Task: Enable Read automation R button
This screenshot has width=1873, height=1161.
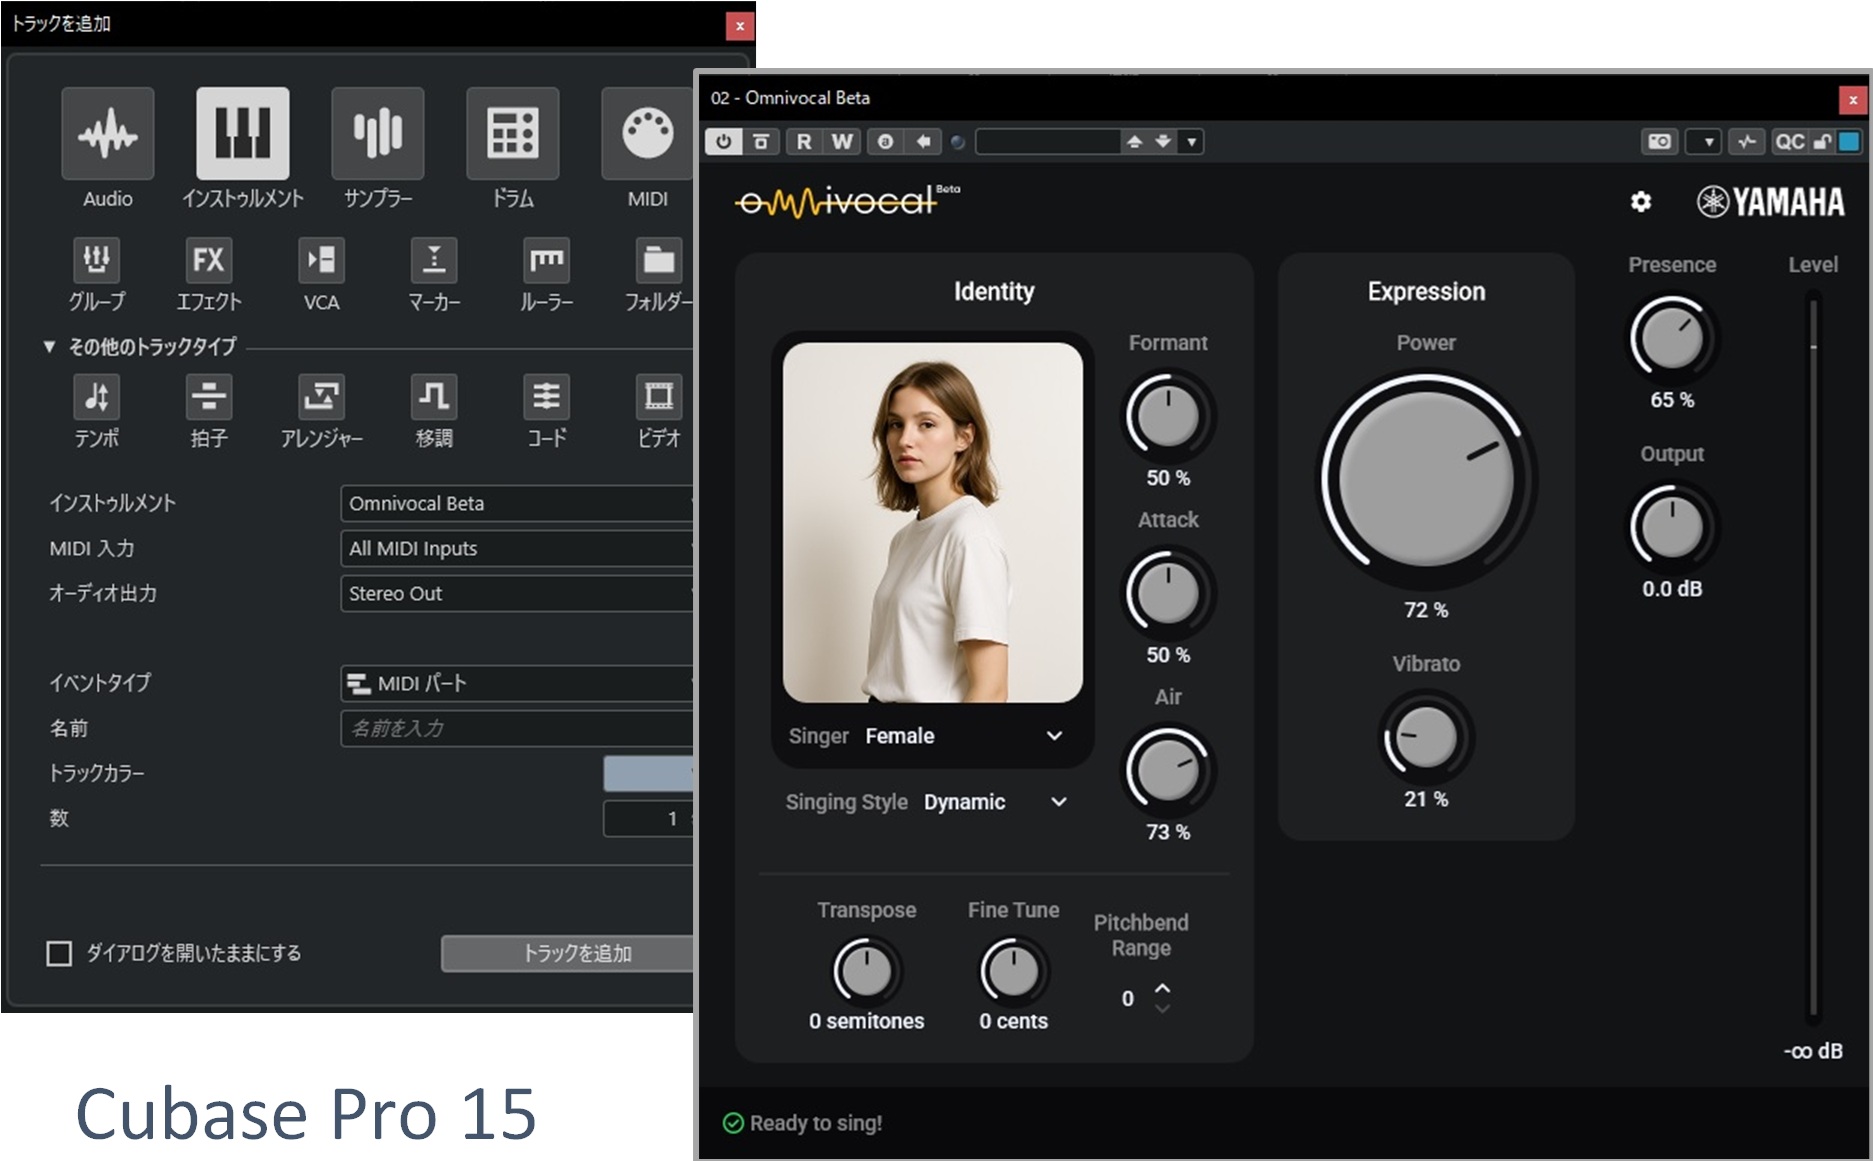Action: [x=804, y=142]
